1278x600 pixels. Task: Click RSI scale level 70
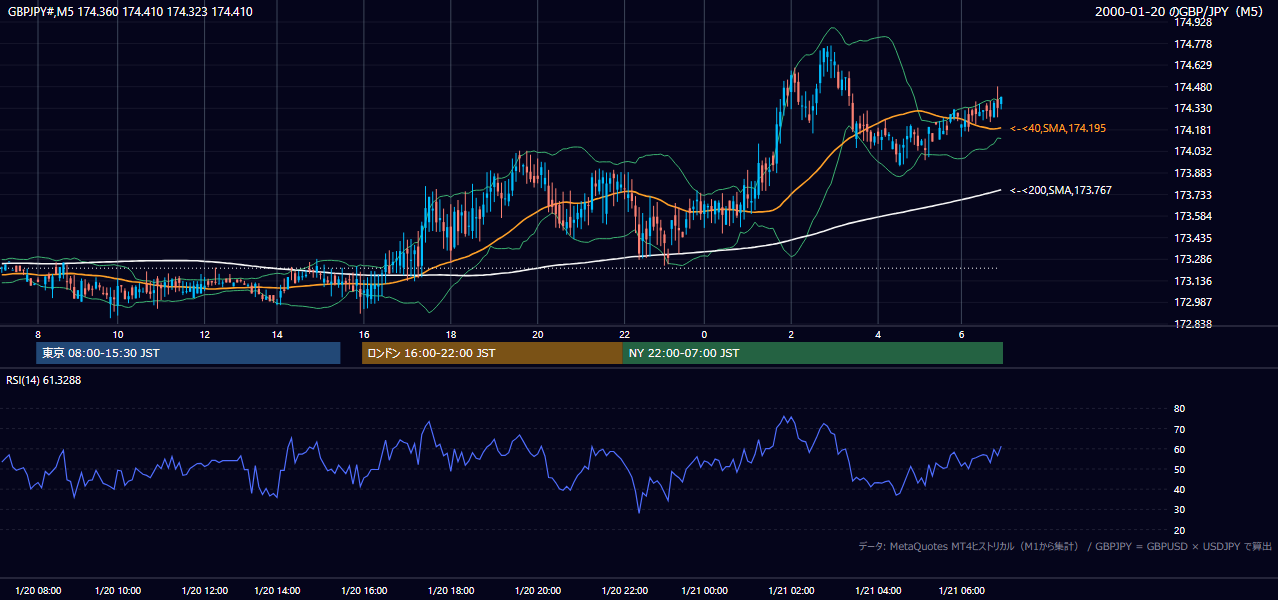click(1179, 429)
